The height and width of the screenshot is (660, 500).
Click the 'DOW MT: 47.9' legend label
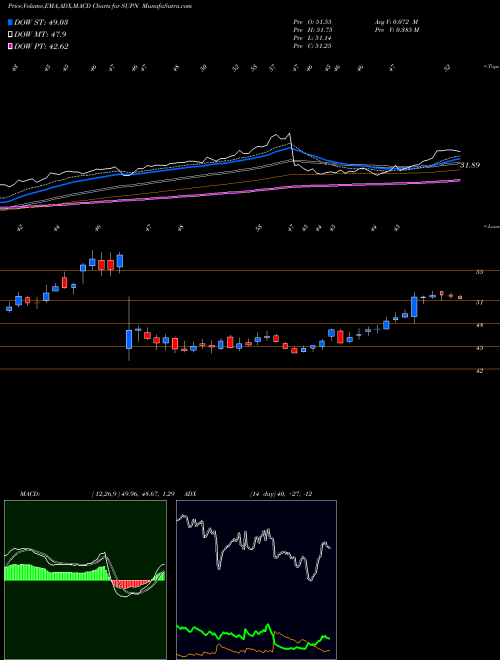click(40, 35)
